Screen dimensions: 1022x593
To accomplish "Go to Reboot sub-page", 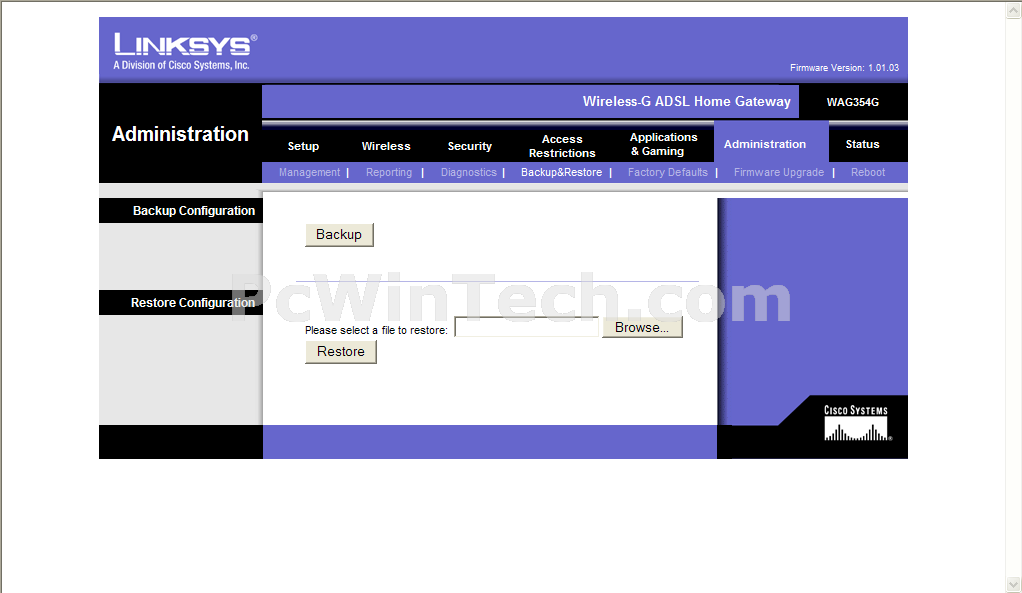I will [x=868, y=172].
